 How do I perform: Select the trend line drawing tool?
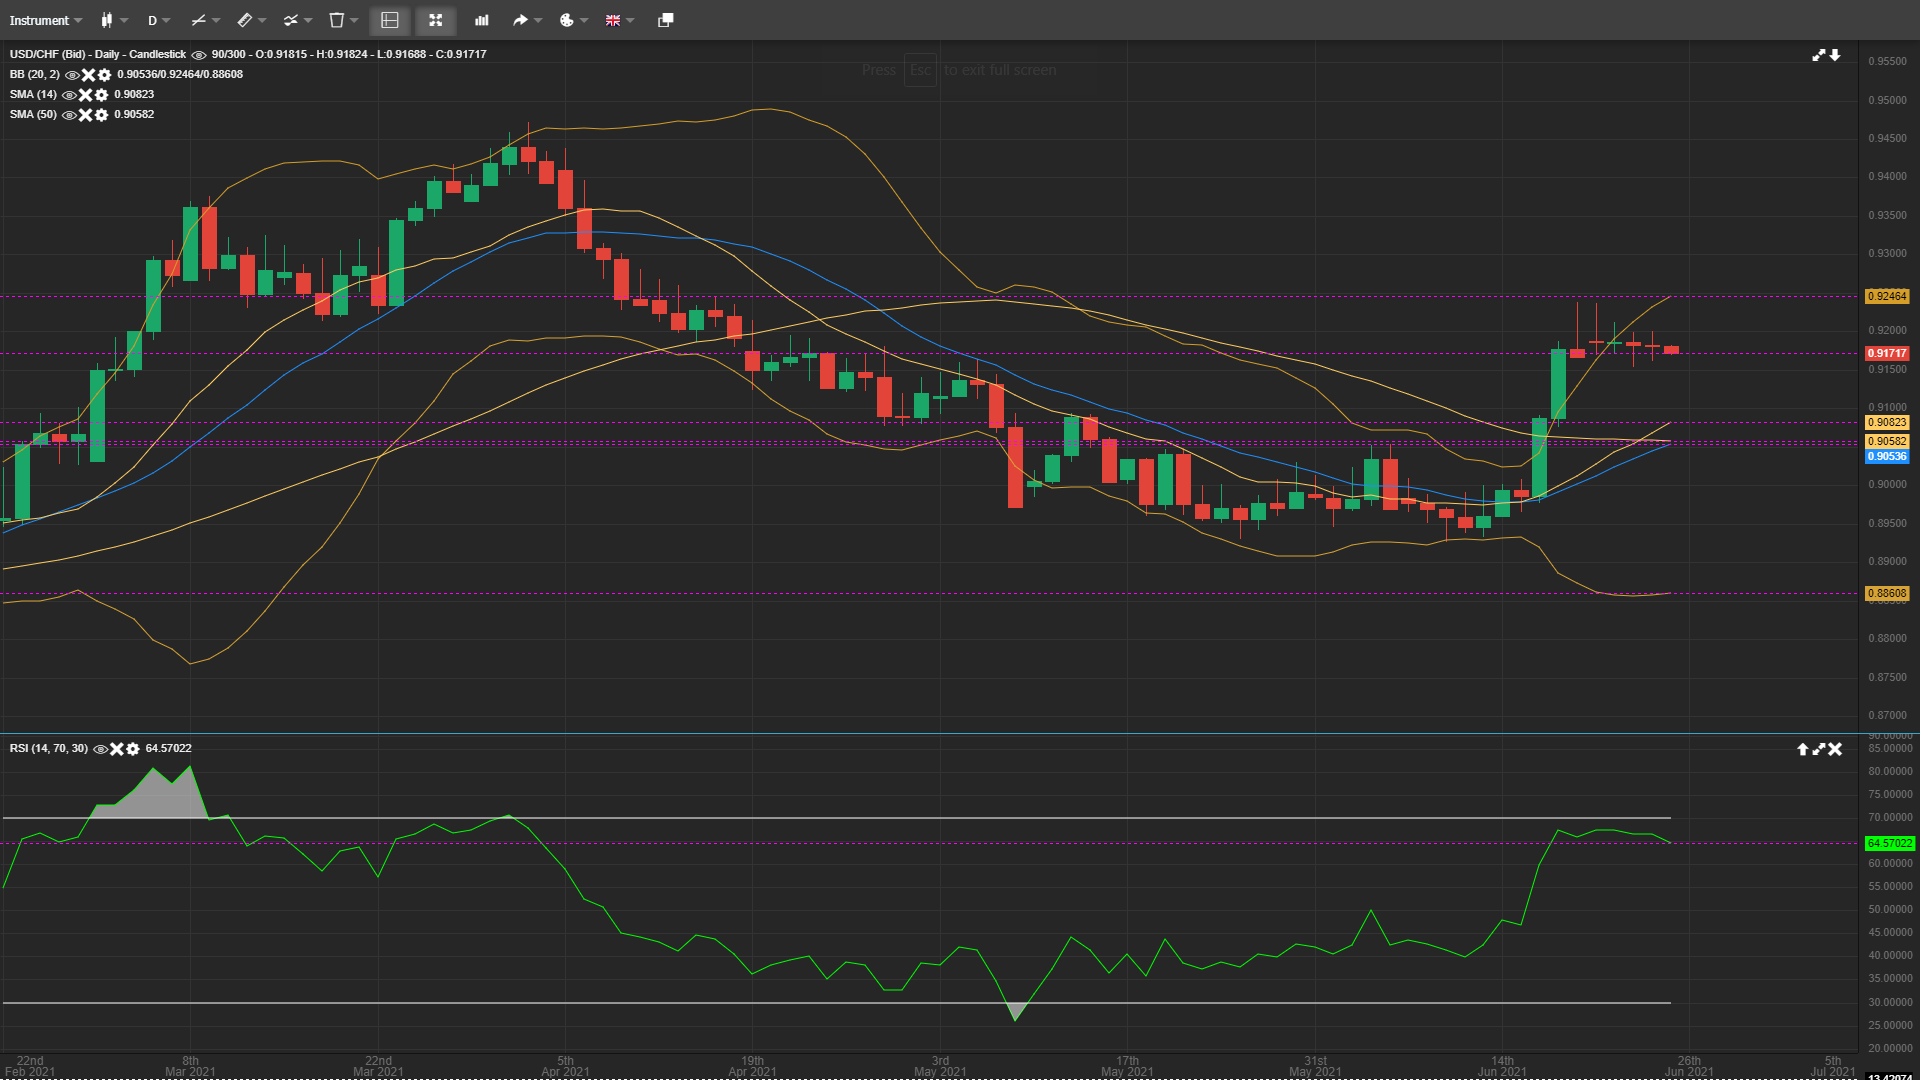click(x=198, y=20)
